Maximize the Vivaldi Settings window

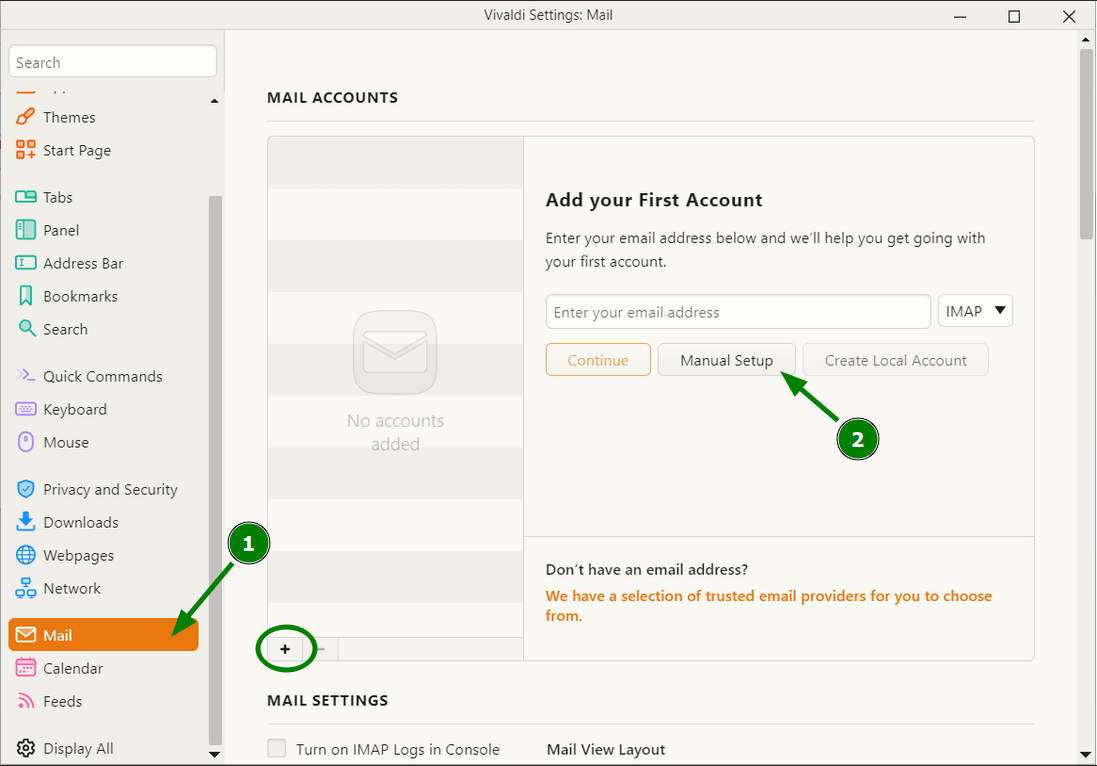coord(1014,16)
